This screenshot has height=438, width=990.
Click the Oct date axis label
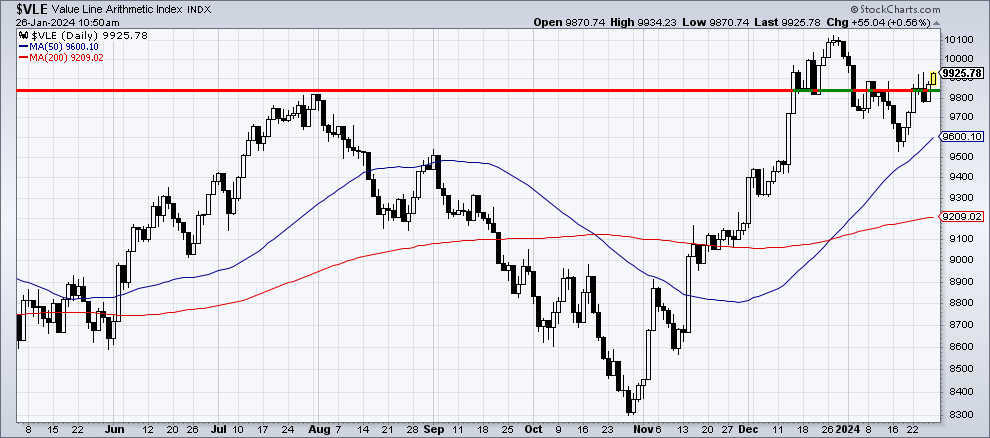tap(534, 429)
